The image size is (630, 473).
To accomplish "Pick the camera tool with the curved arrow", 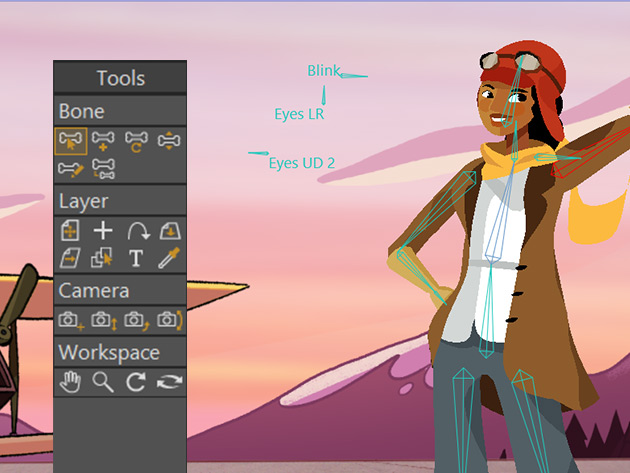I will click(x=137, y=320).
